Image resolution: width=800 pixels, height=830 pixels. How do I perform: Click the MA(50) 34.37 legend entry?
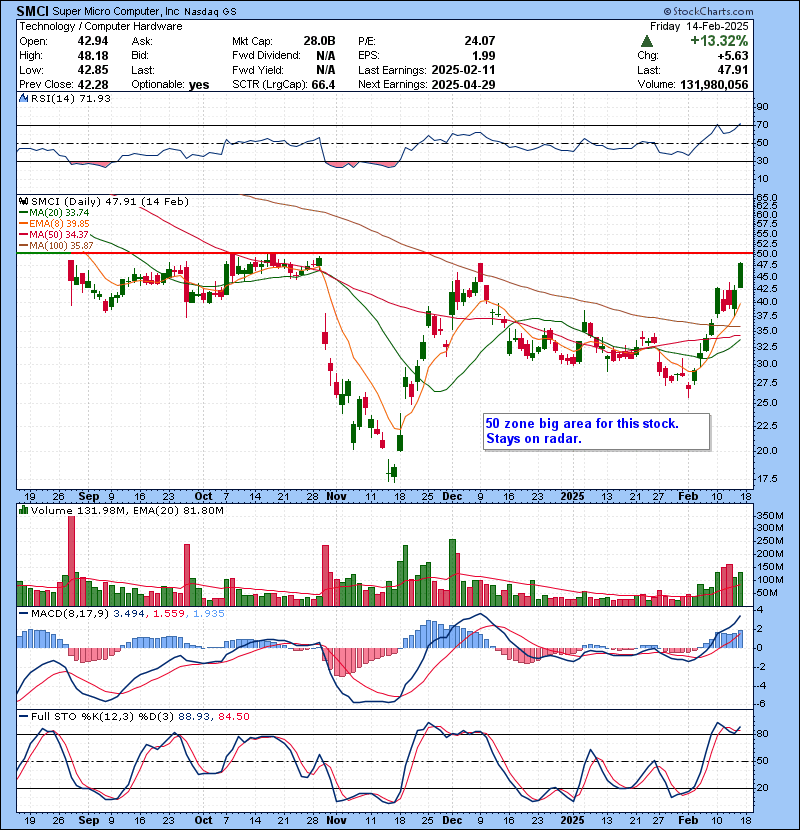click(54, 234)
